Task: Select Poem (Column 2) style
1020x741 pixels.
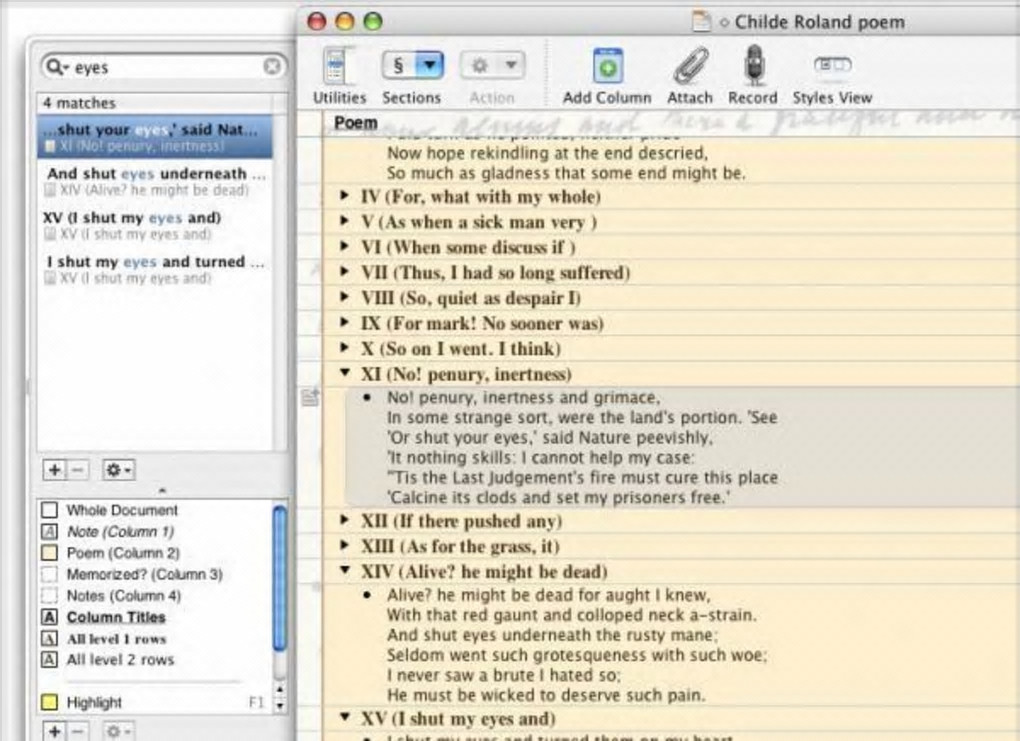Action: pos(123,553)
